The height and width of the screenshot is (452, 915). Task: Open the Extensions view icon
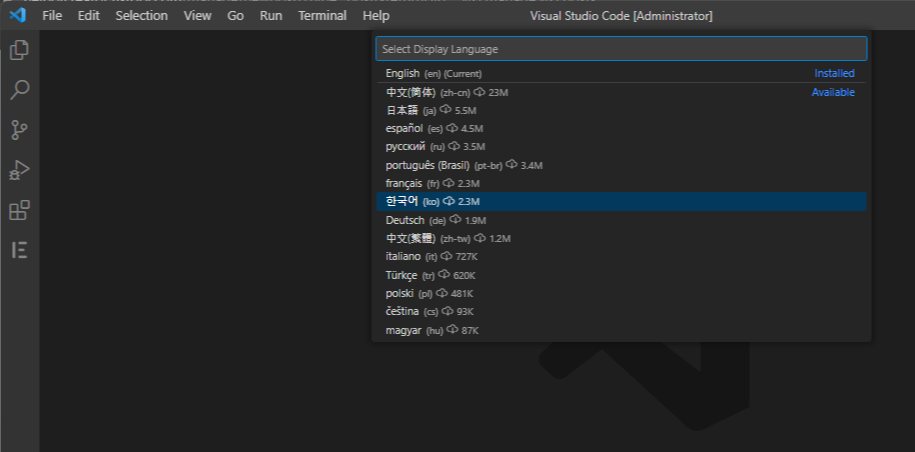click(19, 211)
